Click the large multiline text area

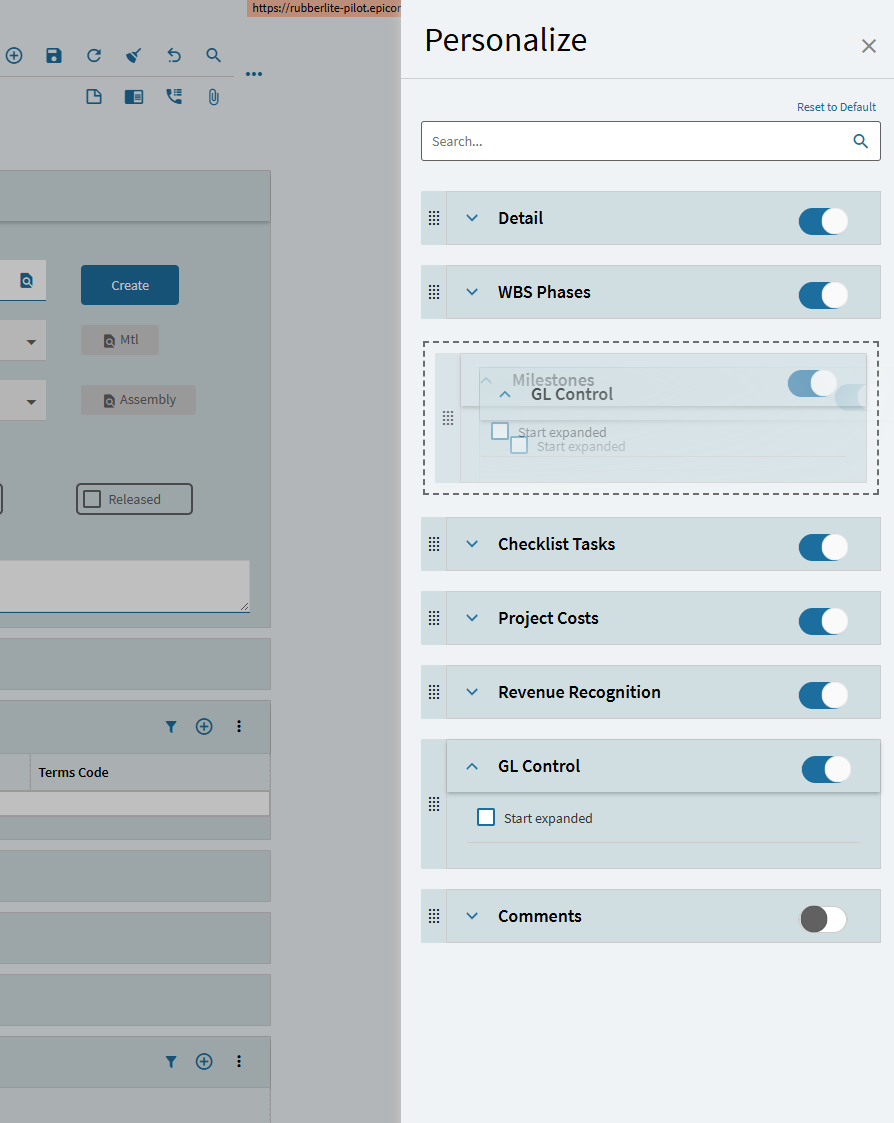124,587
